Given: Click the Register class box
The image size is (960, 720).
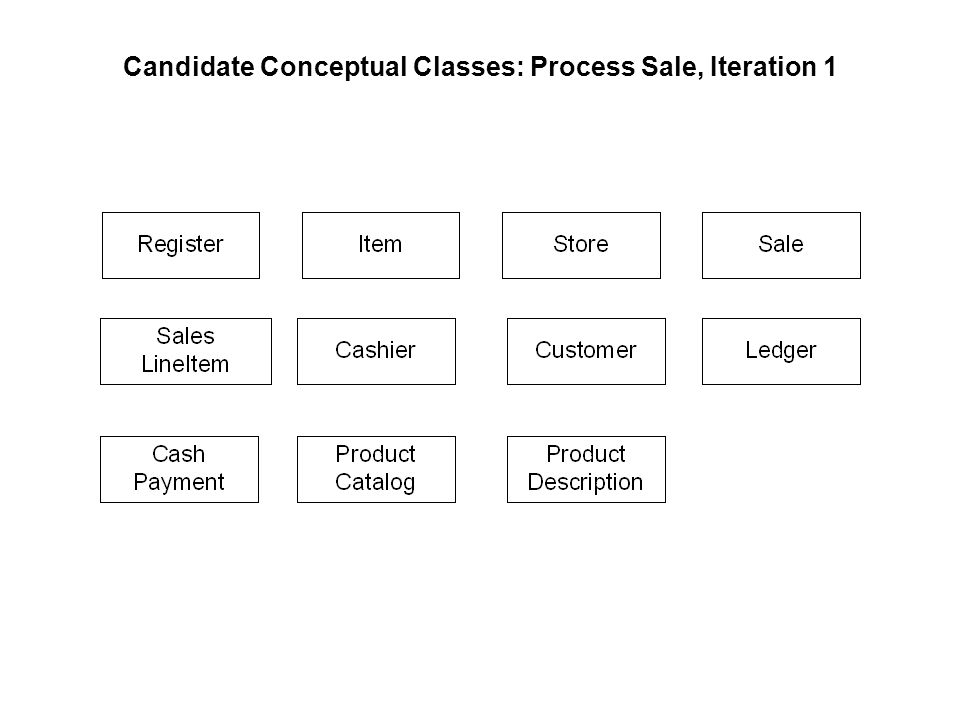Looking at the screenshot, I should 181,246.
